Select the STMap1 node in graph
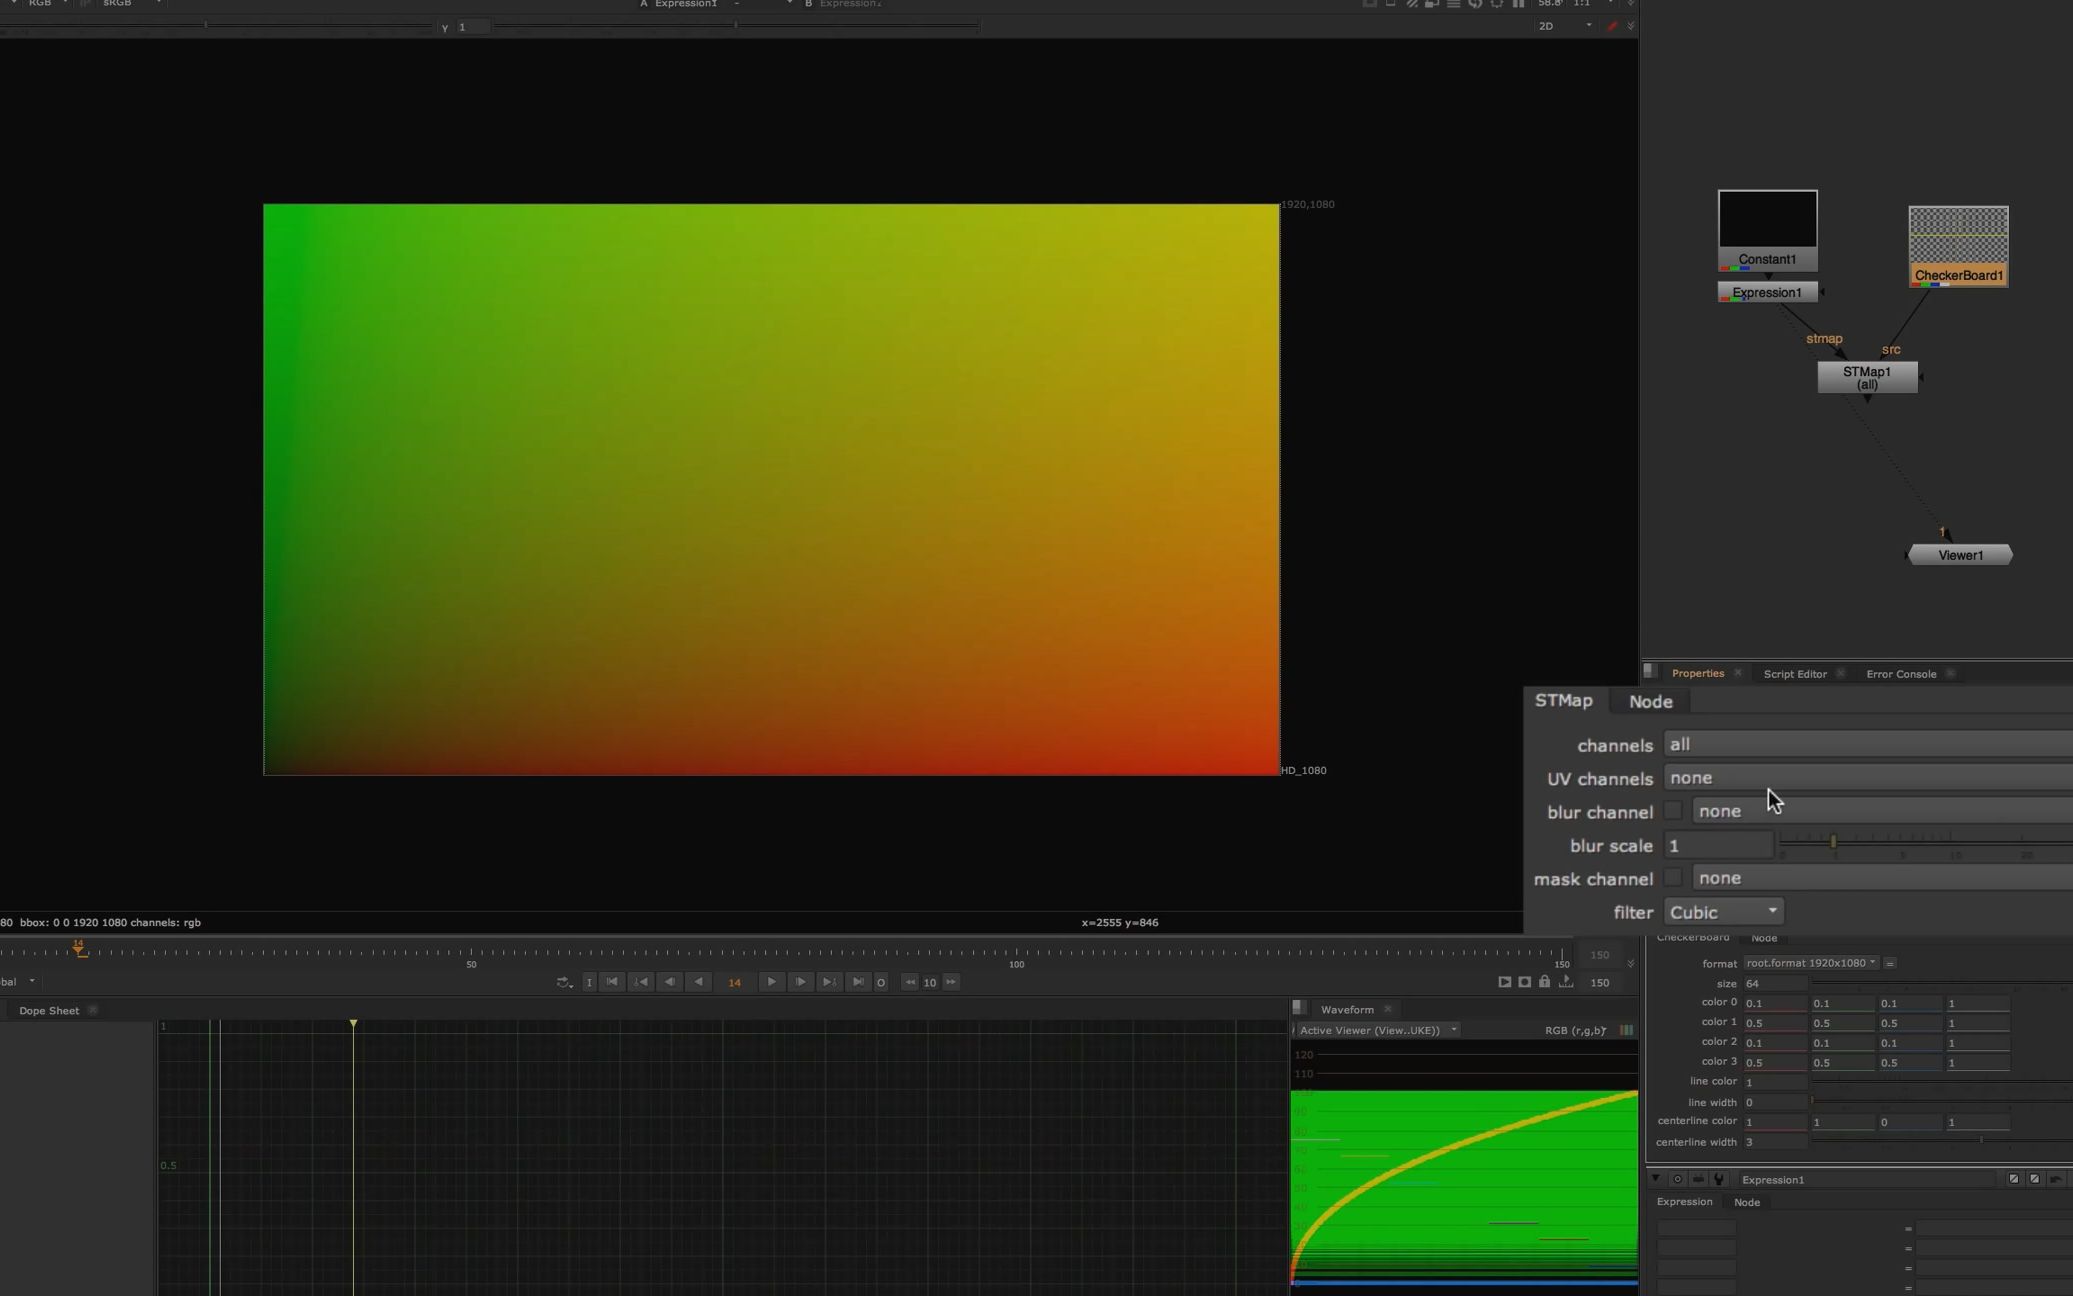 pyautogui.click(x=1866, y=378)
